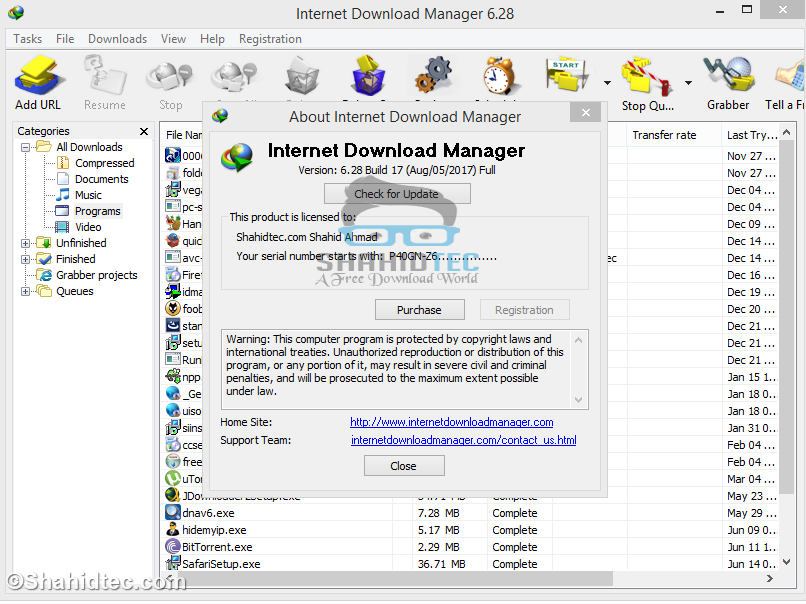The image size is (806, 604).
Task: Click the Stop Queue icon
Action: tap(647, 77)
